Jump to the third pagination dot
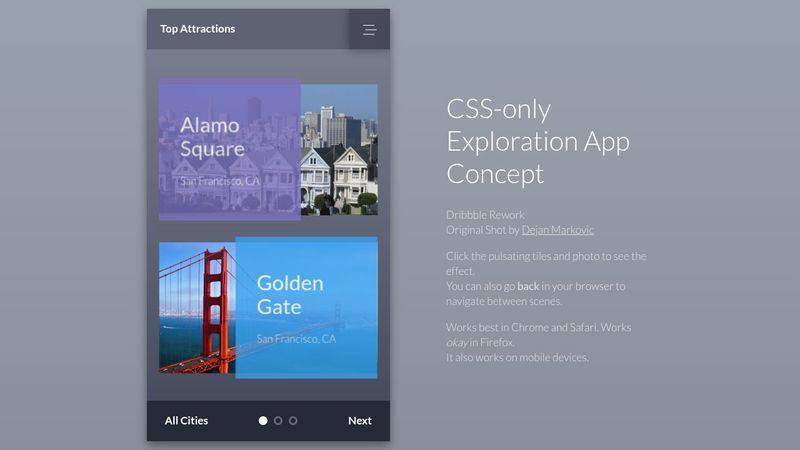 pyautogui.click(x=293, y=421)
